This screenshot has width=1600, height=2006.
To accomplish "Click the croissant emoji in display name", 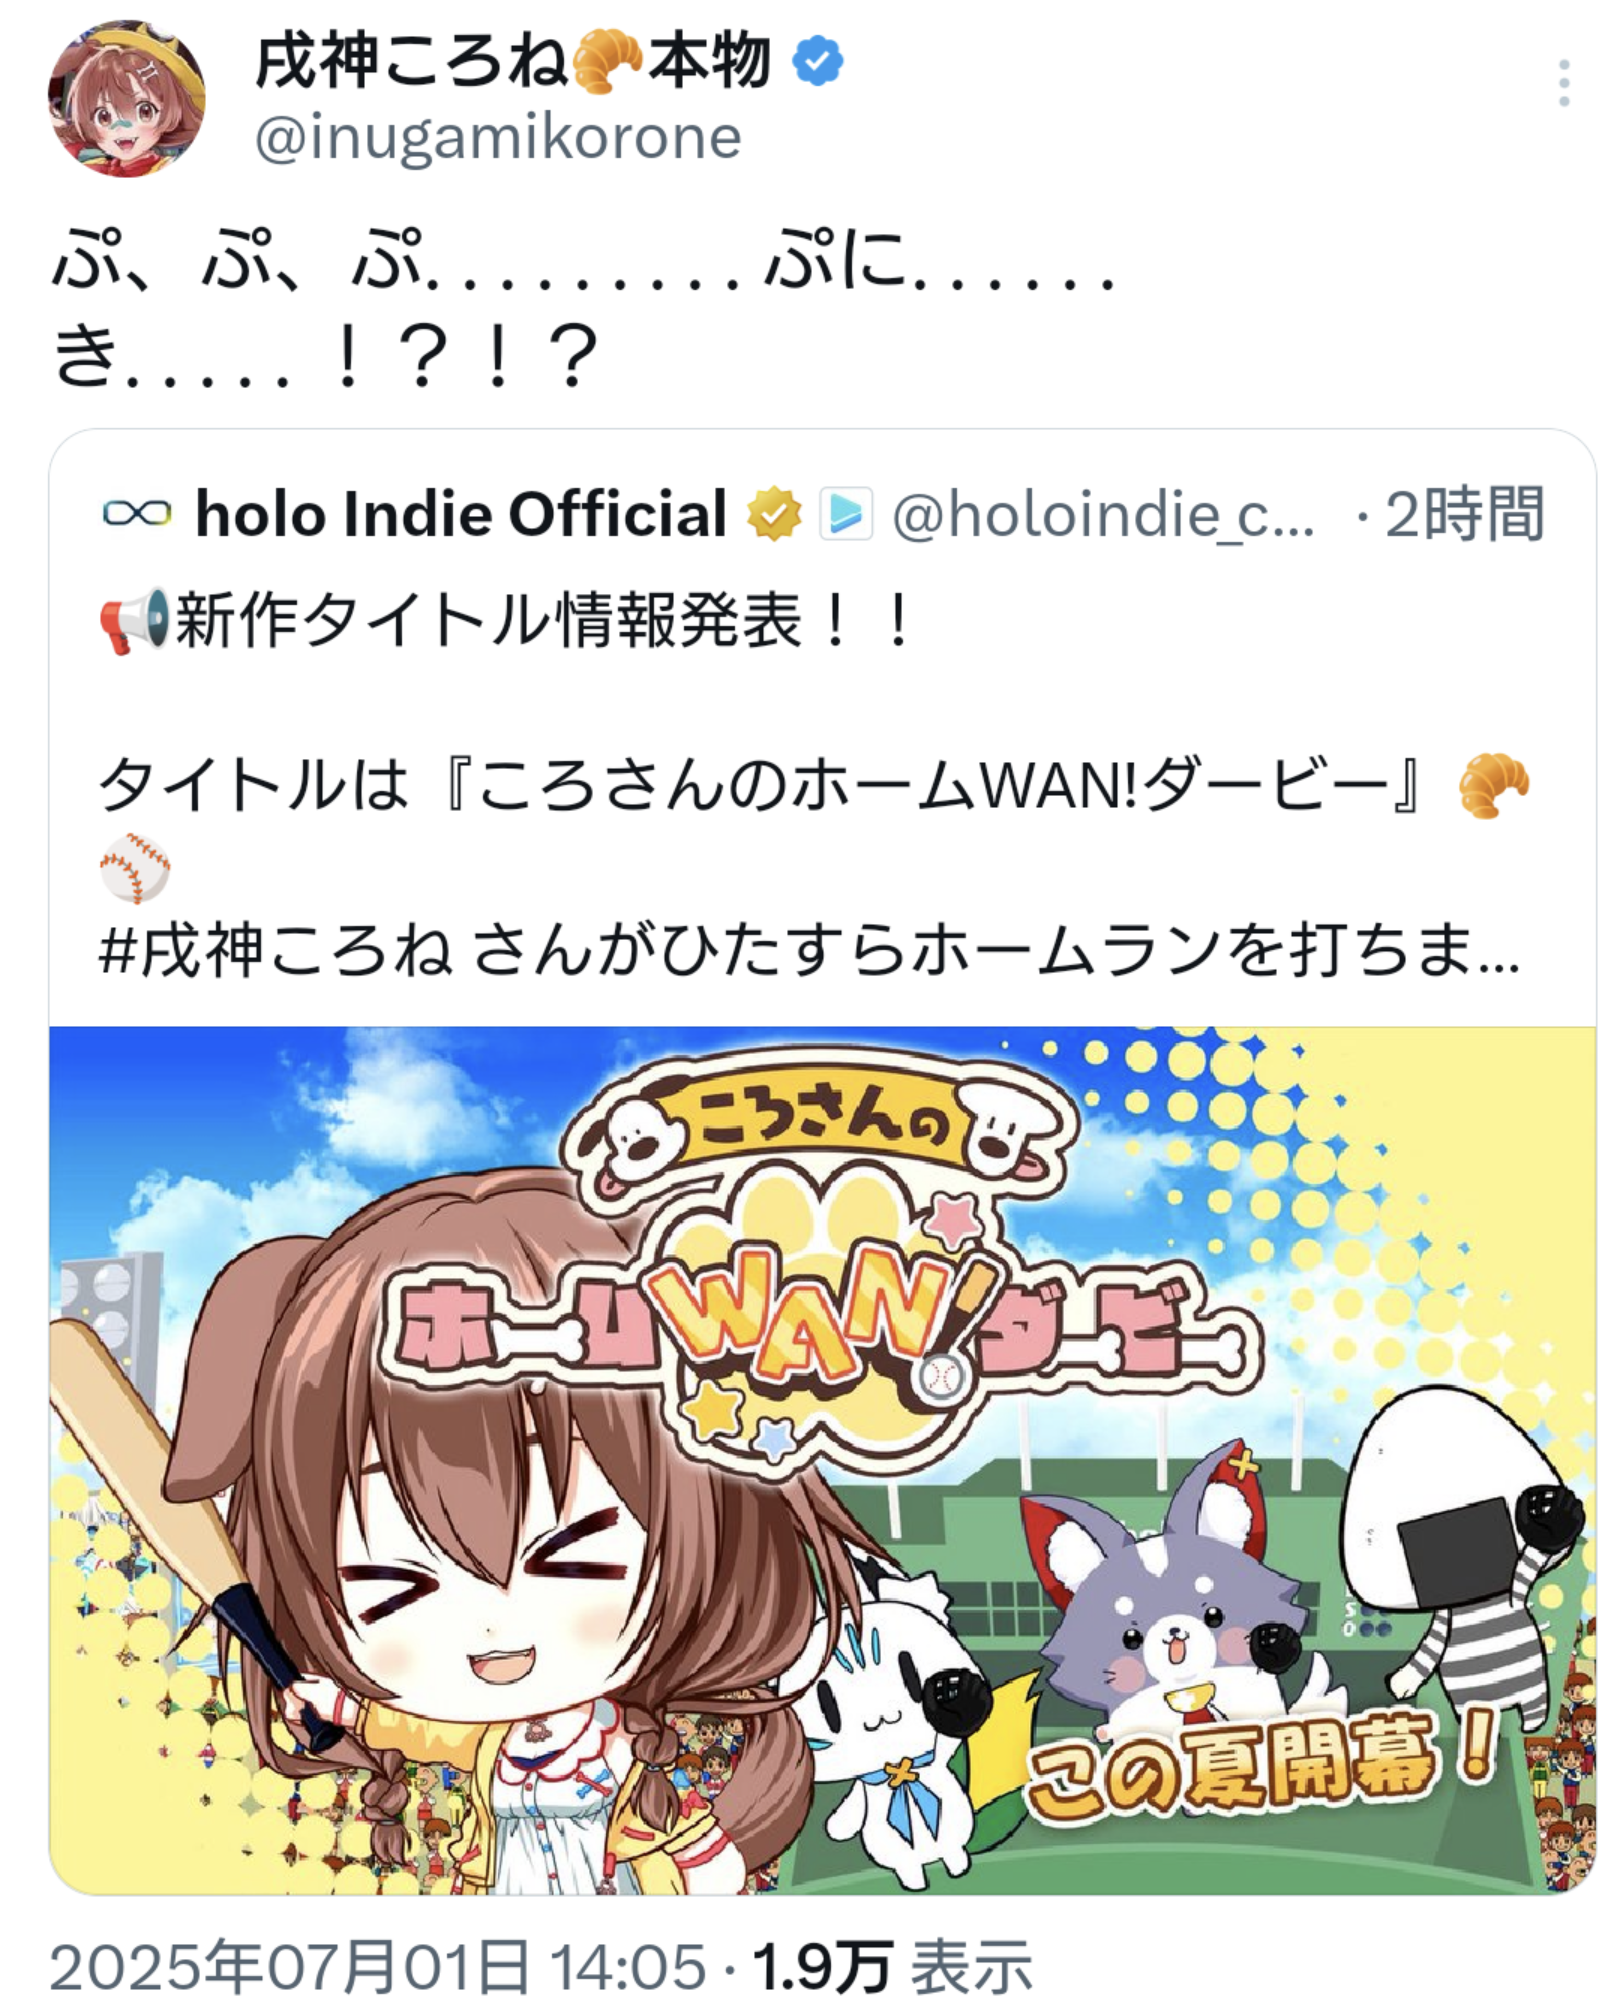I will point(606,62).
